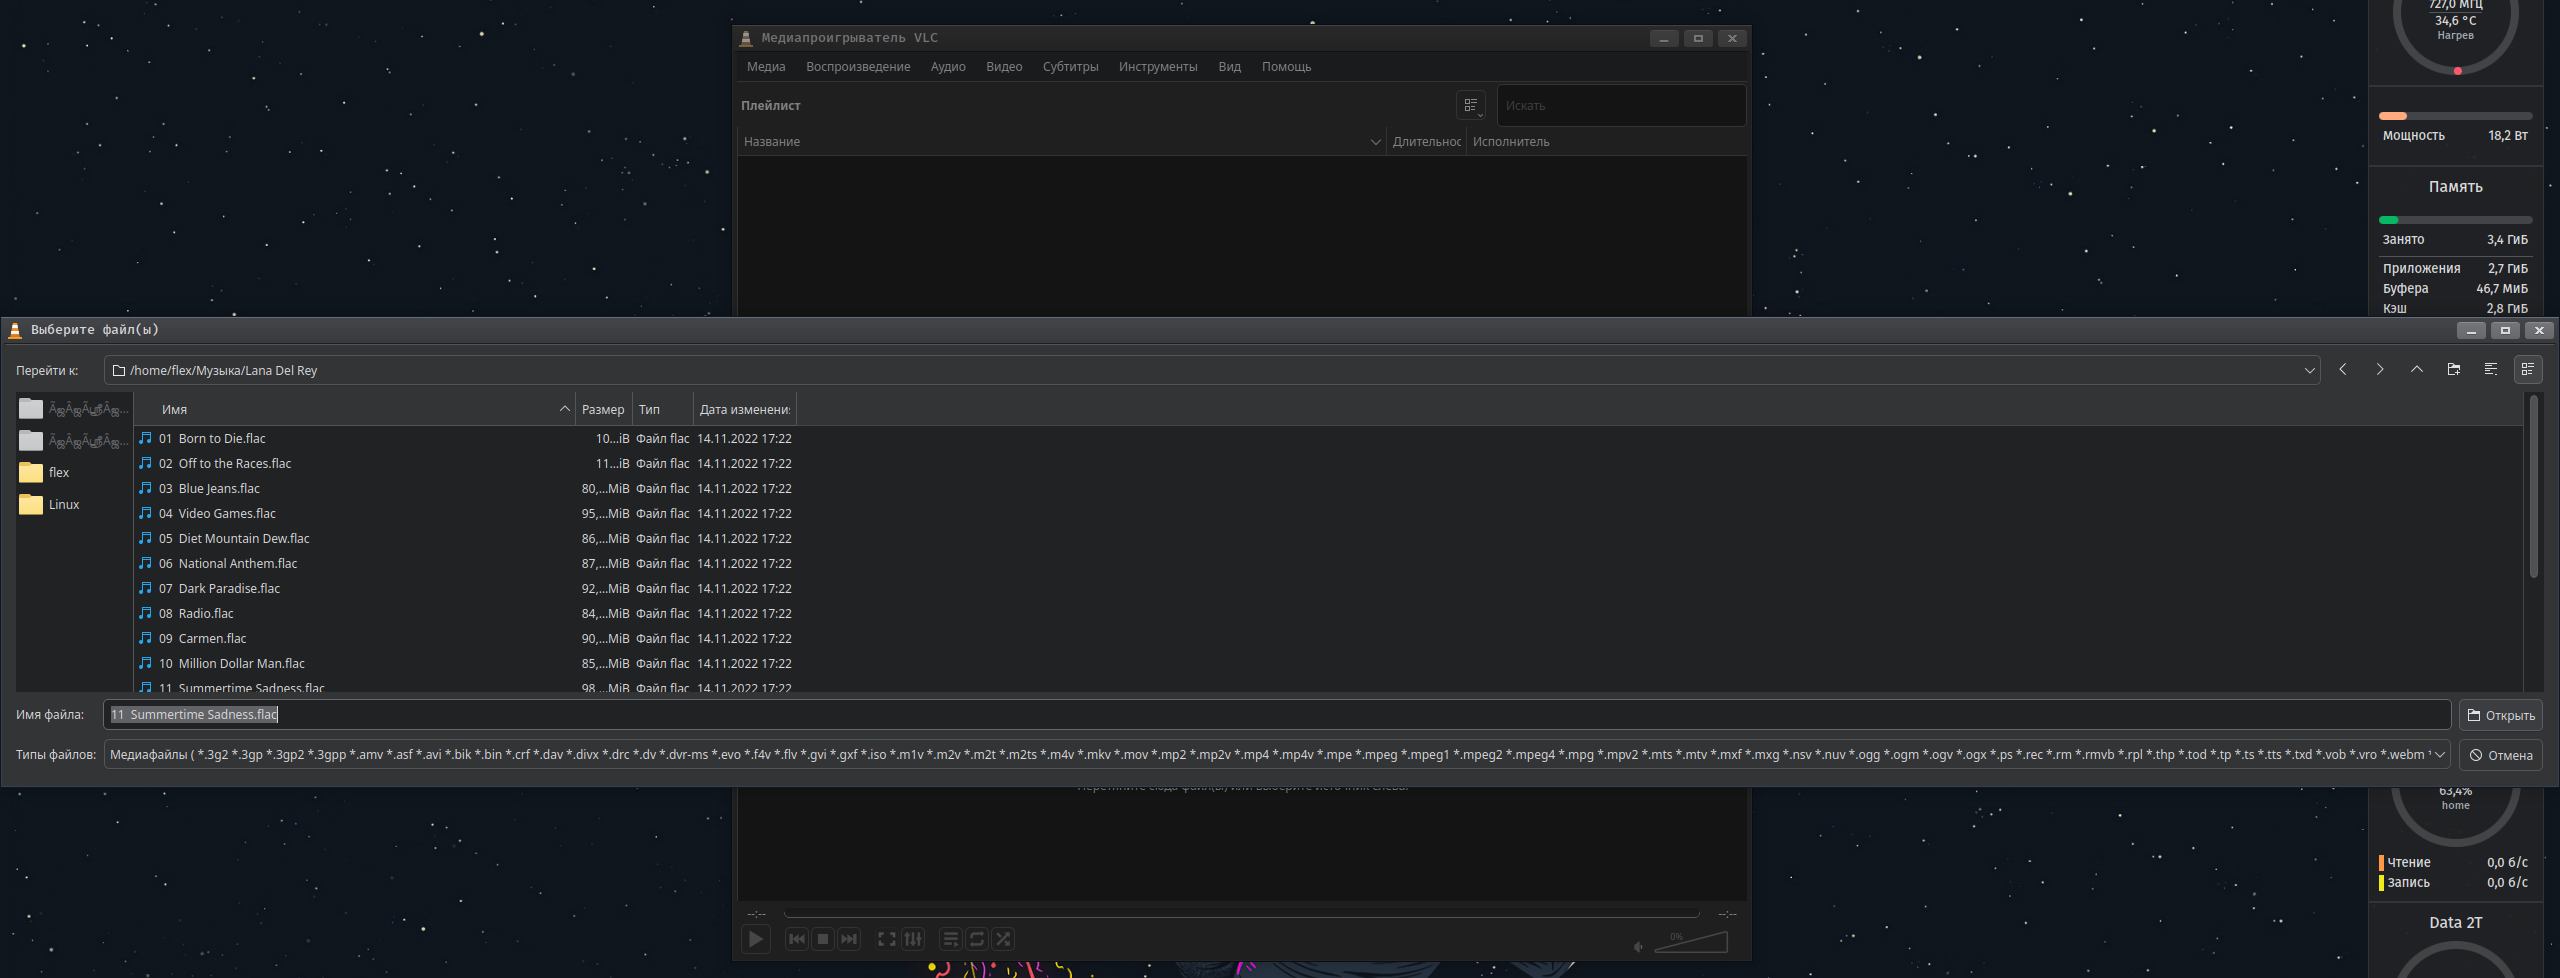Sort files by Дата изменения column

pyautogui.click(x=745, y=410)
